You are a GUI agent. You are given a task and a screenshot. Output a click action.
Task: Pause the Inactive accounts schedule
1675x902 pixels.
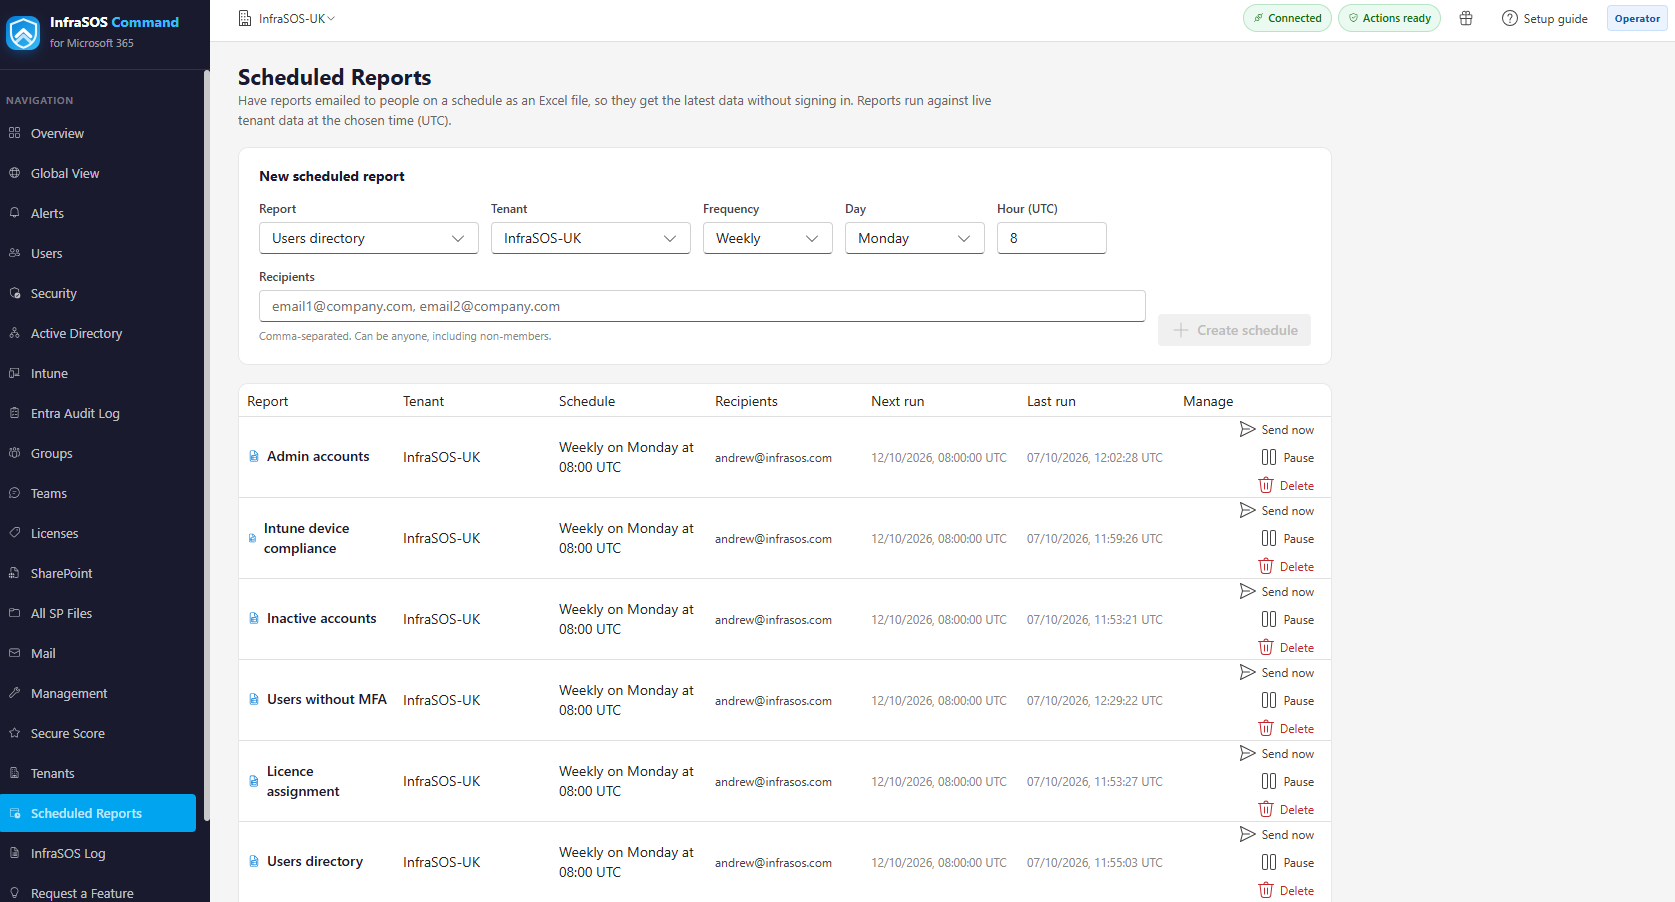1288,619
